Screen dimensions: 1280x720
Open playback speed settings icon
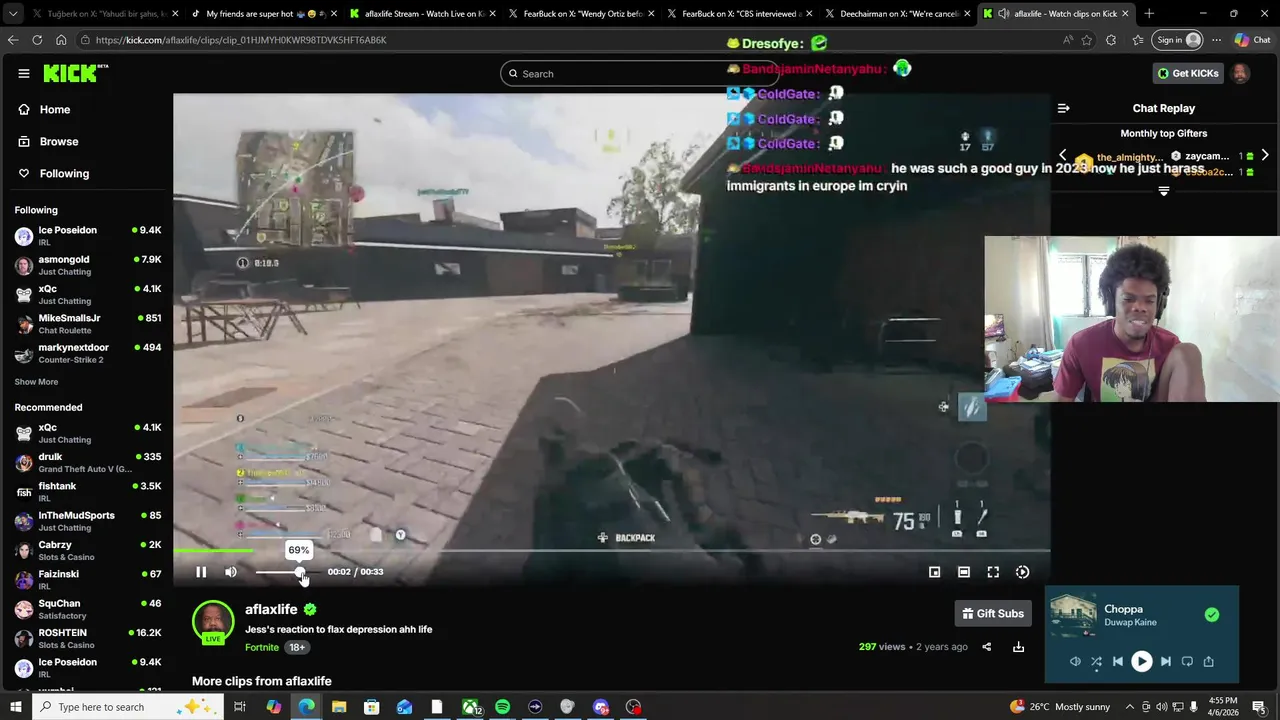(x=1022, y=572)
